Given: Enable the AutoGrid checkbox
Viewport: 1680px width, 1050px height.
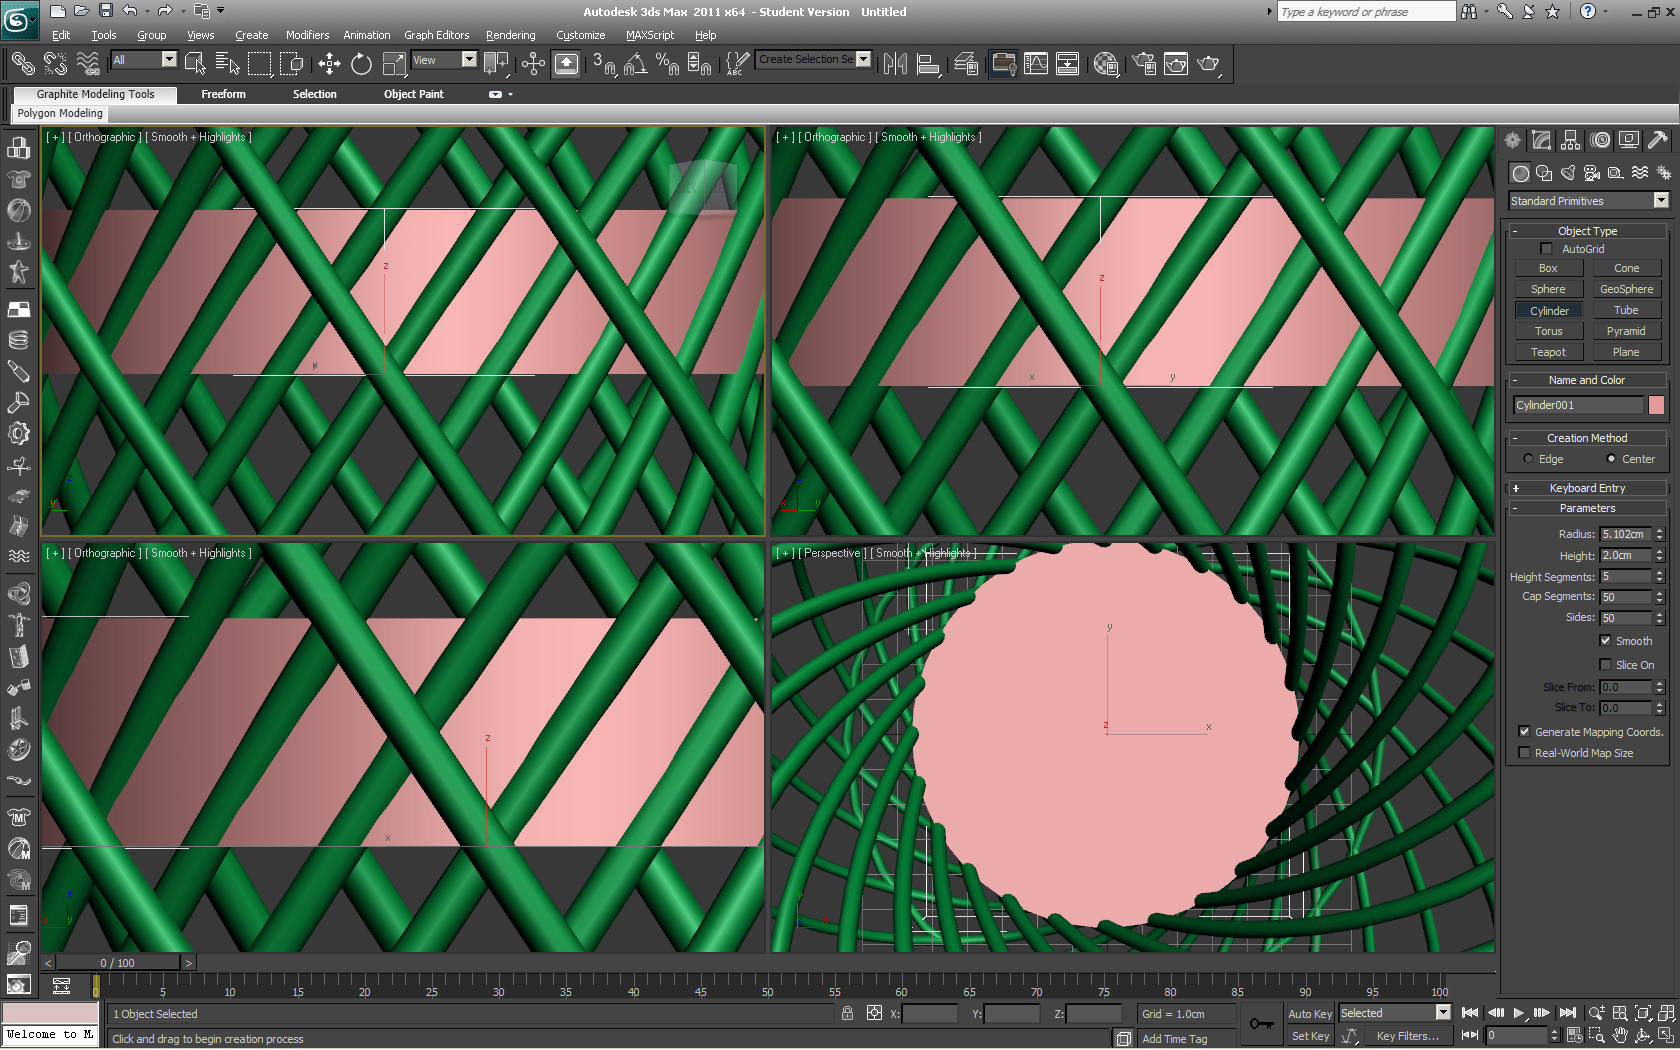Looking at the screenshot, I should (x=1546, y=249).
